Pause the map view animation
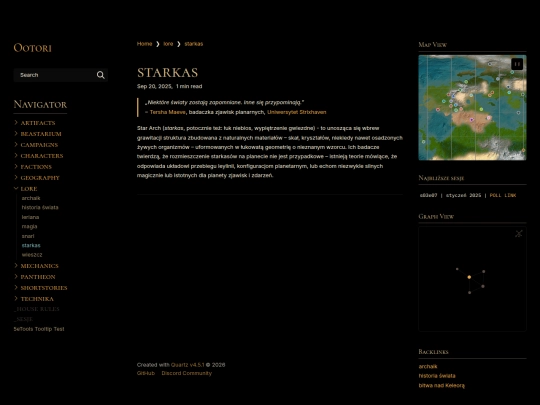The width and height of the screenshot is (540, 405). [x=517, y=64]
